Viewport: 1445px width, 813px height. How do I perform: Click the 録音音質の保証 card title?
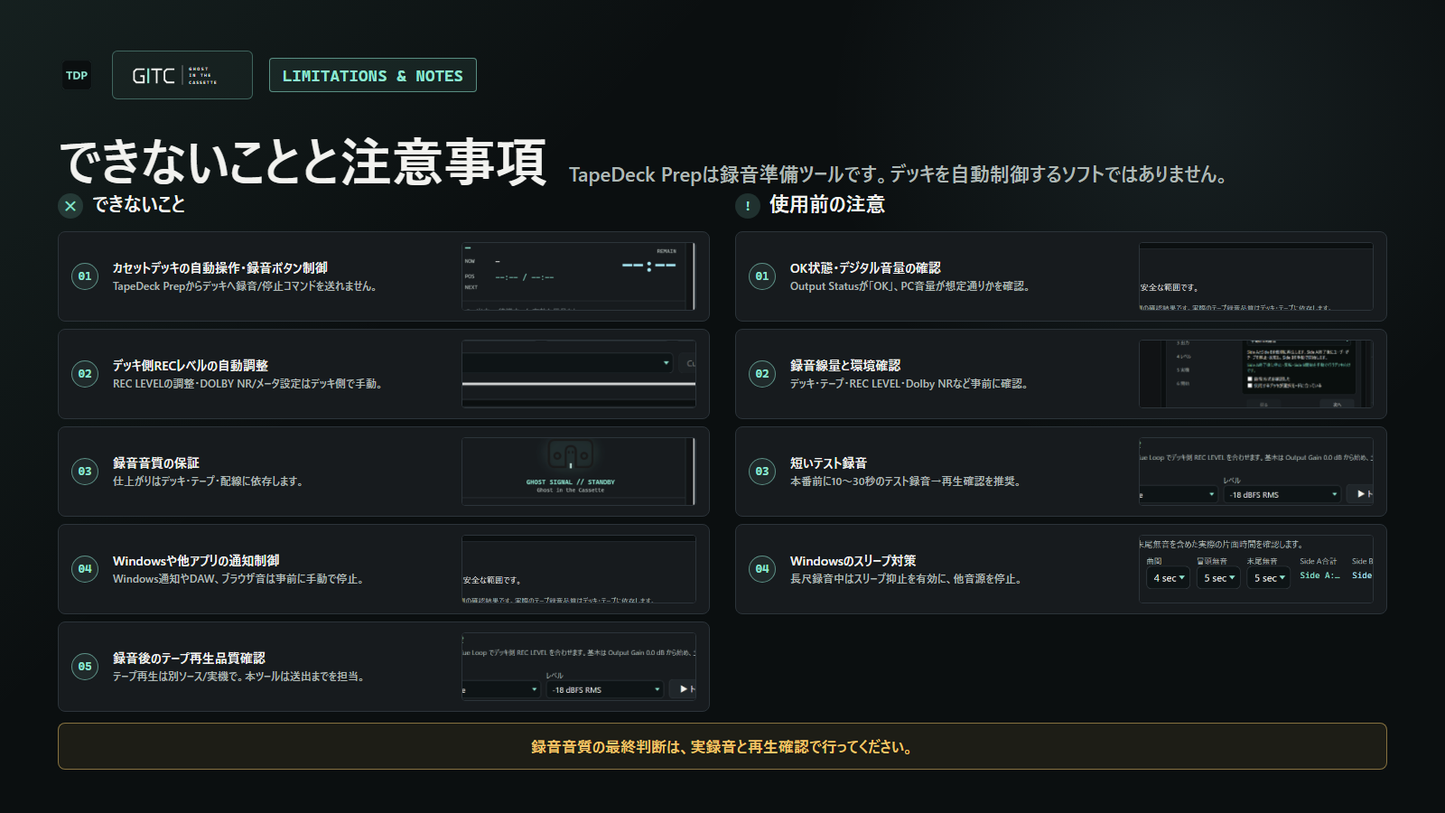click(156, 463)
